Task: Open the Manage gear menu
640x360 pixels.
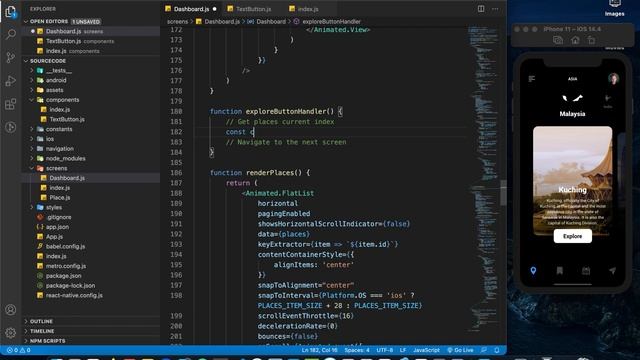Action: point(11,333)
